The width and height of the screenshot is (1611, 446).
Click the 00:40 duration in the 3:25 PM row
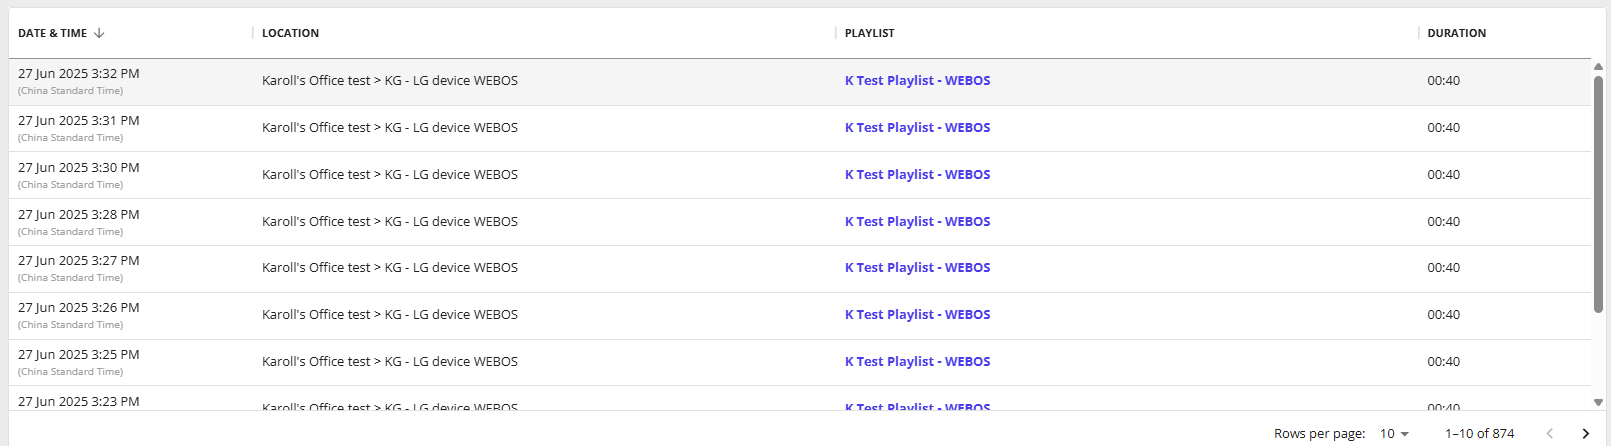pos(1443,361)
